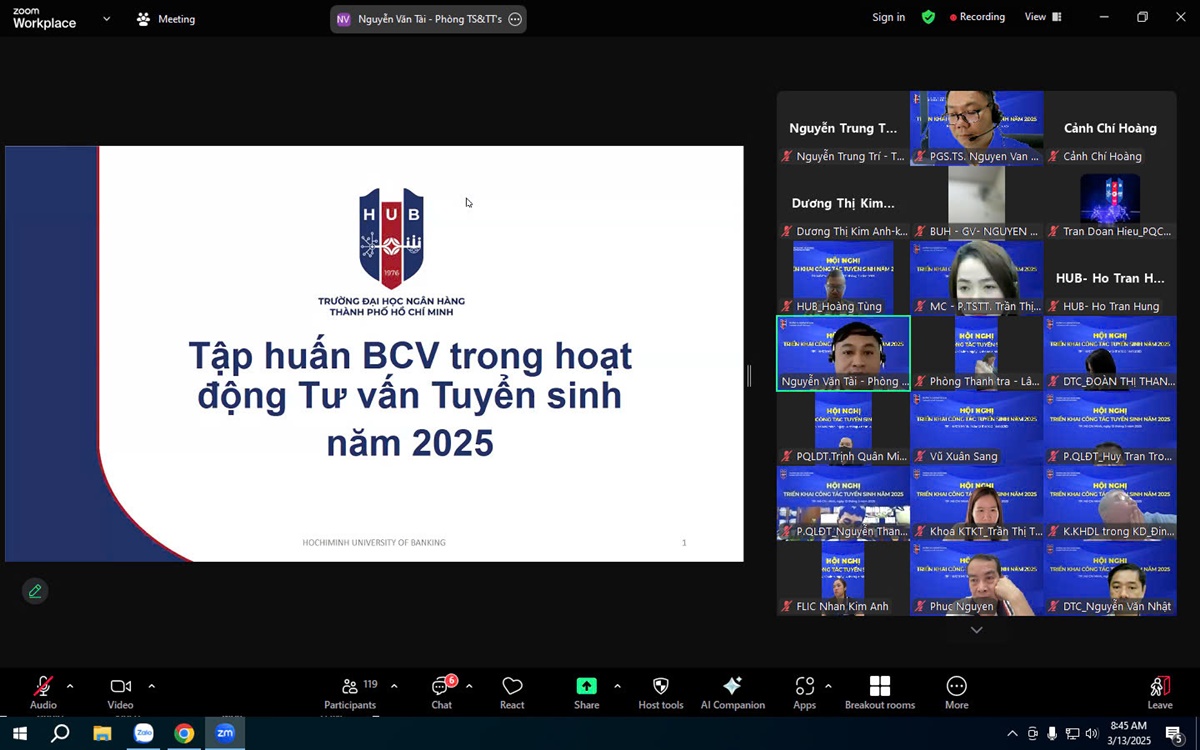Unmute the Audio microphone icon
The height and width of the screenshot is (750, 1200).
pyautogui.click(x=43, y=686)
